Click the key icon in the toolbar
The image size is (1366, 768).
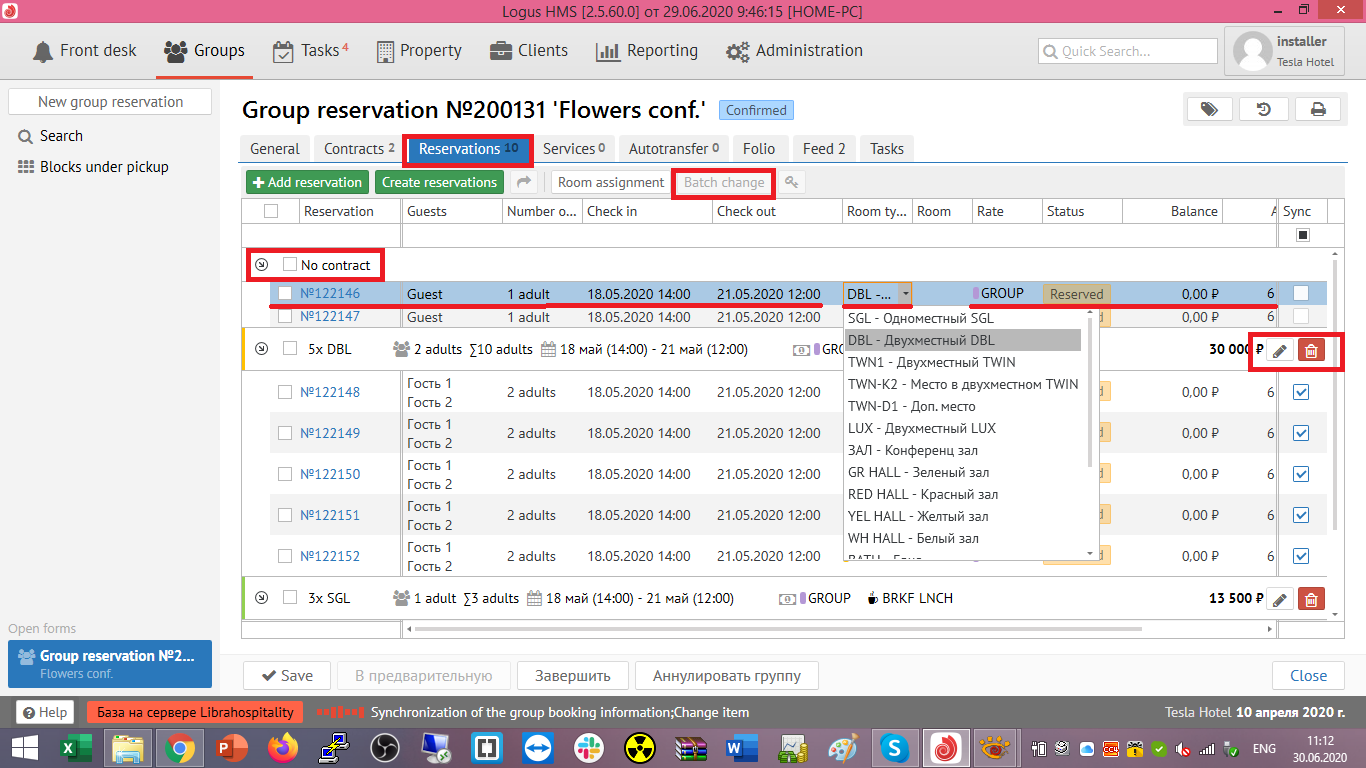coord(791,182)
